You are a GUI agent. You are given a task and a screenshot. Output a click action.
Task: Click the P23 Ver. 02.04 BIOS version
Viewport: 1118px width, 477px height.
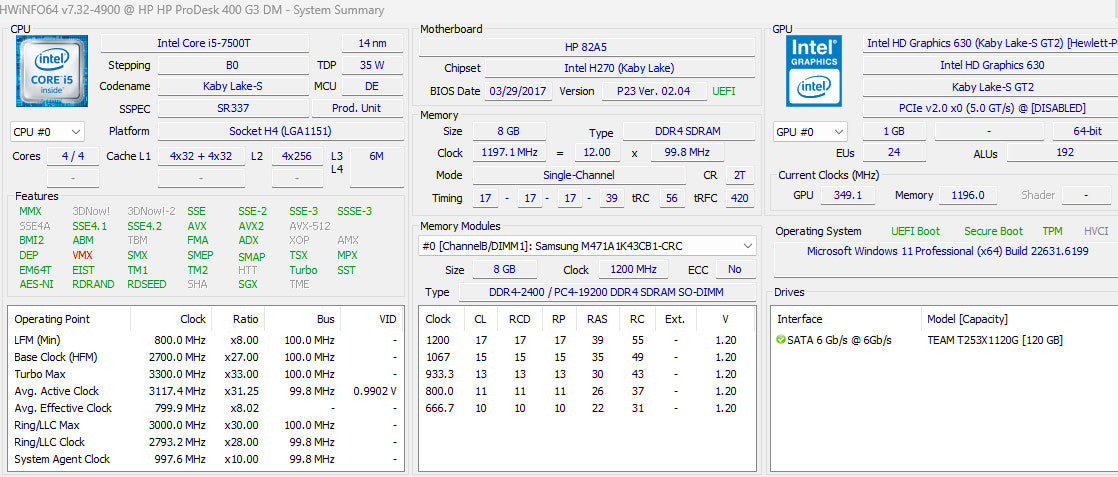(x=653, y=91)
